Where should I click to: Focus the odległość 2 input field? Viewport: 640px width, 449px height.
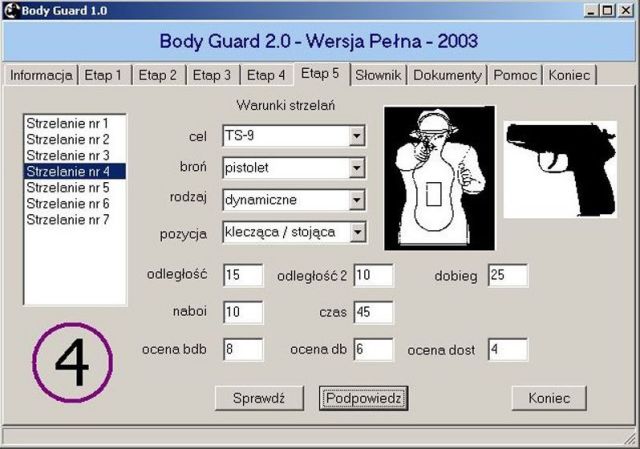click(373, 275)
